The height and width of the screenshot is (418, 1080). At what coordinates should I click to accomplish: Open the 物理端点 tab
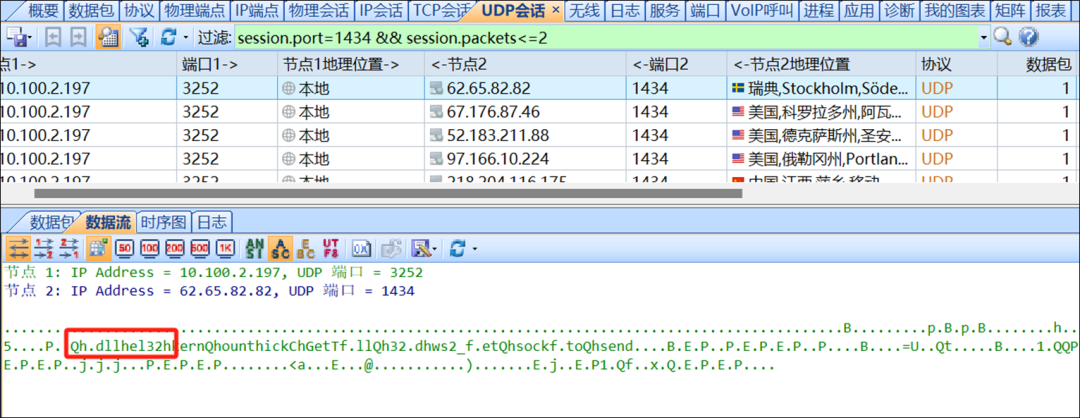point(194,10)
